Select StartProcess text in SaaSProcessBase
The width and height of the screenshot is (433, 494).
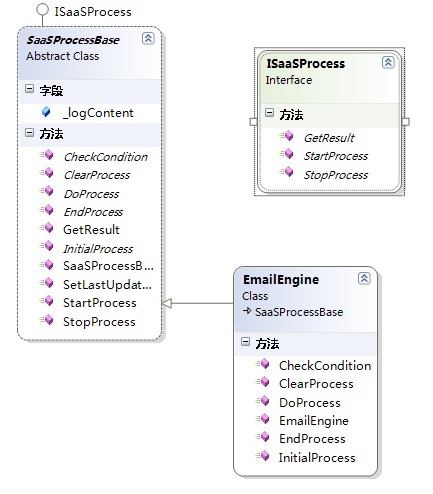pos(100,303)
